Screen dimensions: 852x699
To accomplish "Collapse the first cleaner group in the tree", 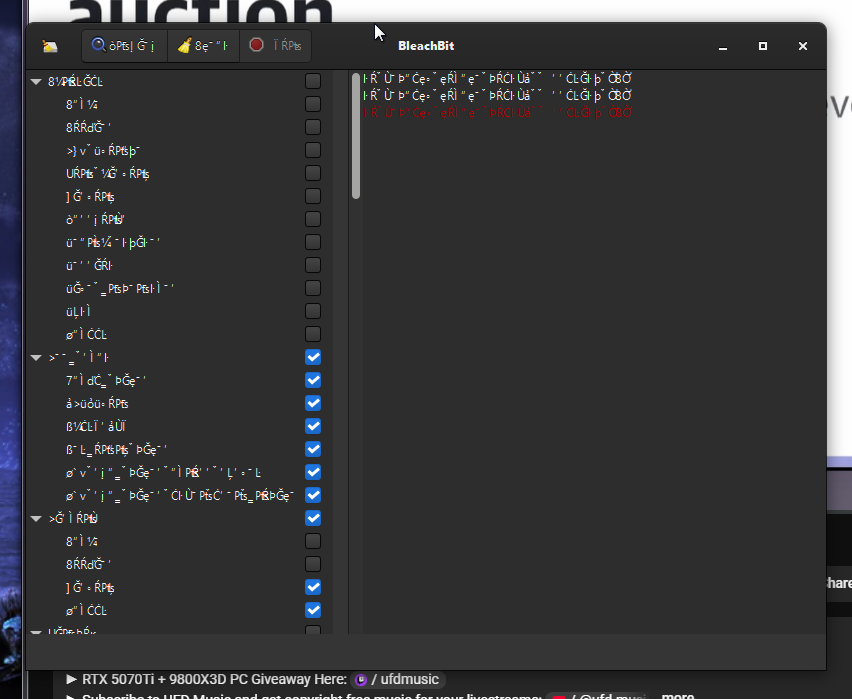I will (x=36, y=82).
